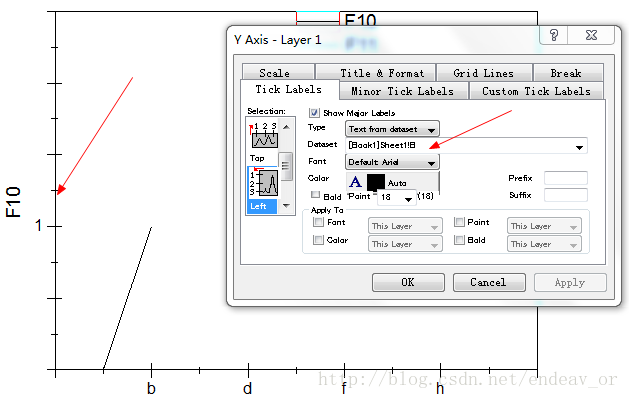Open the Type dropdown 'Text from dataset'
The image size is (629, 399).
pos(392,129)
